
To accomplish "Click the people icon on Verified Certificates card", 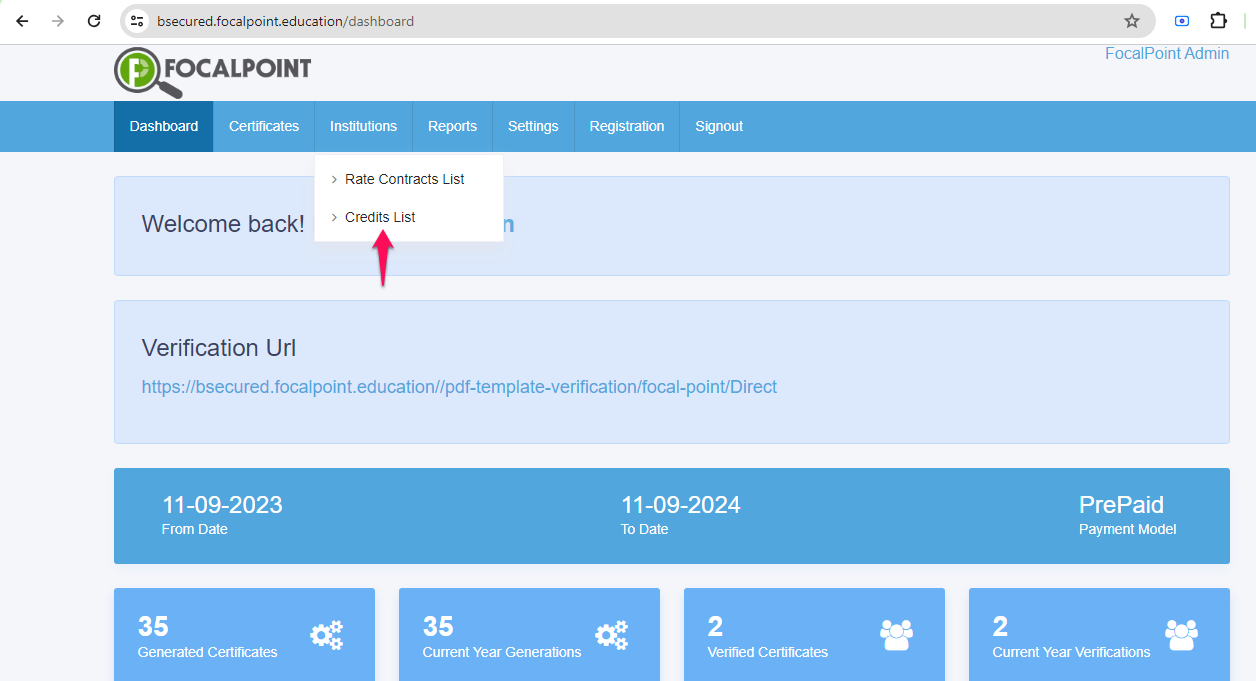I will pyautogui.click(x=896, y=634).
